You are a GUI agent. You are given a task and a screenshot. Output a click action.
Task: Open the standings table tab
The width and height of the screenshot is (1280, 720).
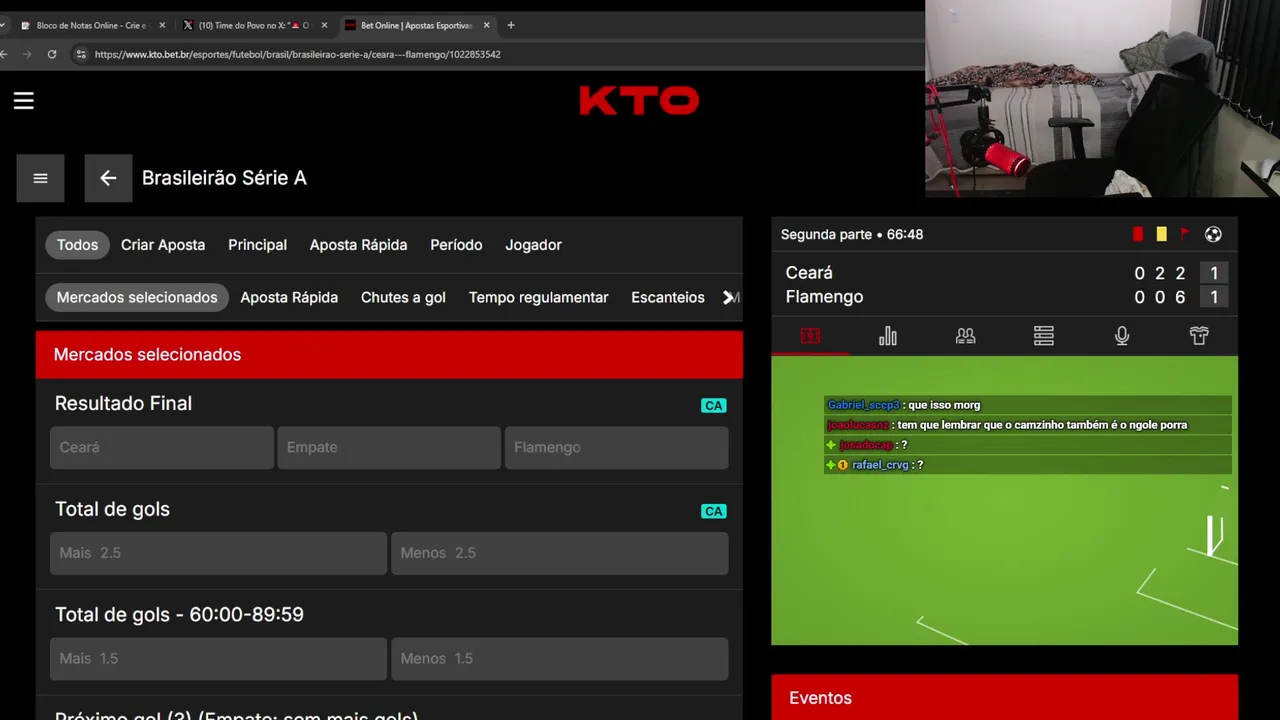coord(1044,336)
